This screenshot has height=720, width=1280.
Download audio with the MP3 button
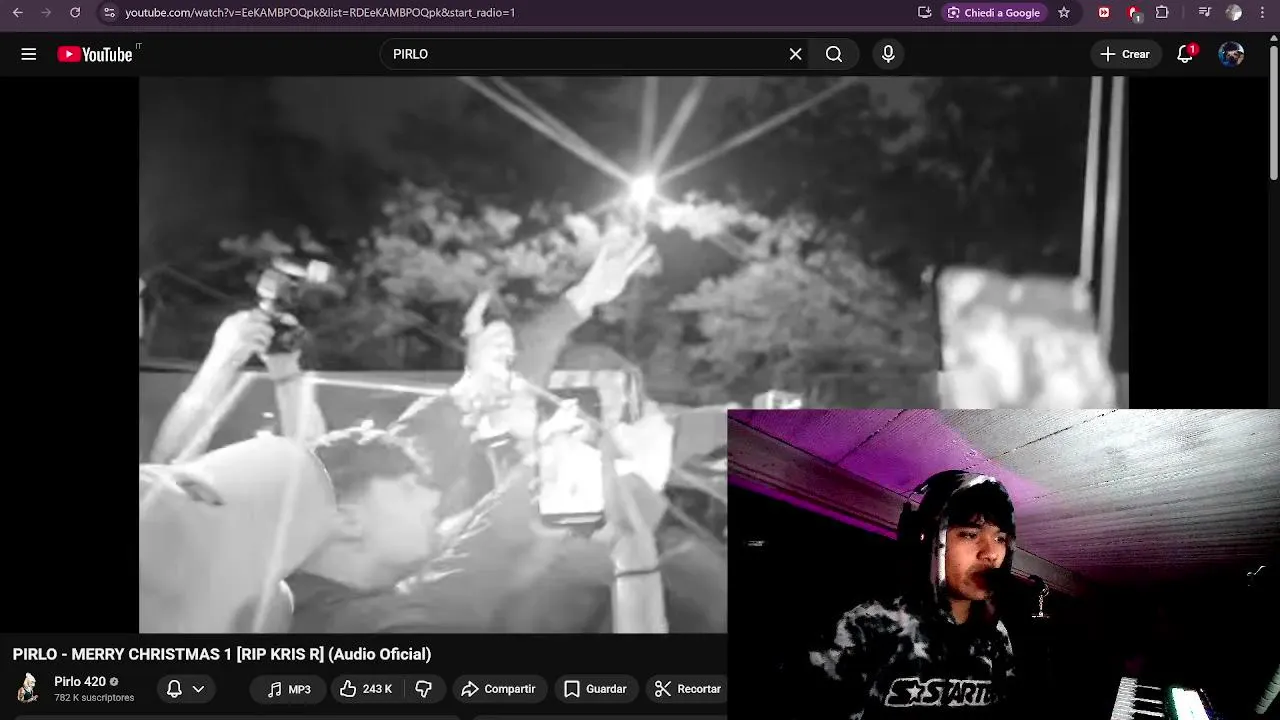click(289, 689)
